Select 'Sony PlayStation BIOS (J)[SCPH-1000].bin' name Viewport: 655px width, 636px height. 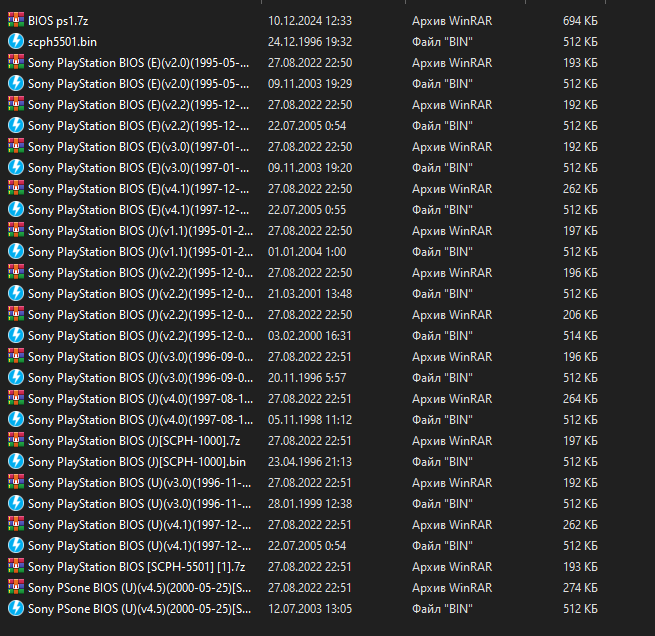click(x=137, y=462)
